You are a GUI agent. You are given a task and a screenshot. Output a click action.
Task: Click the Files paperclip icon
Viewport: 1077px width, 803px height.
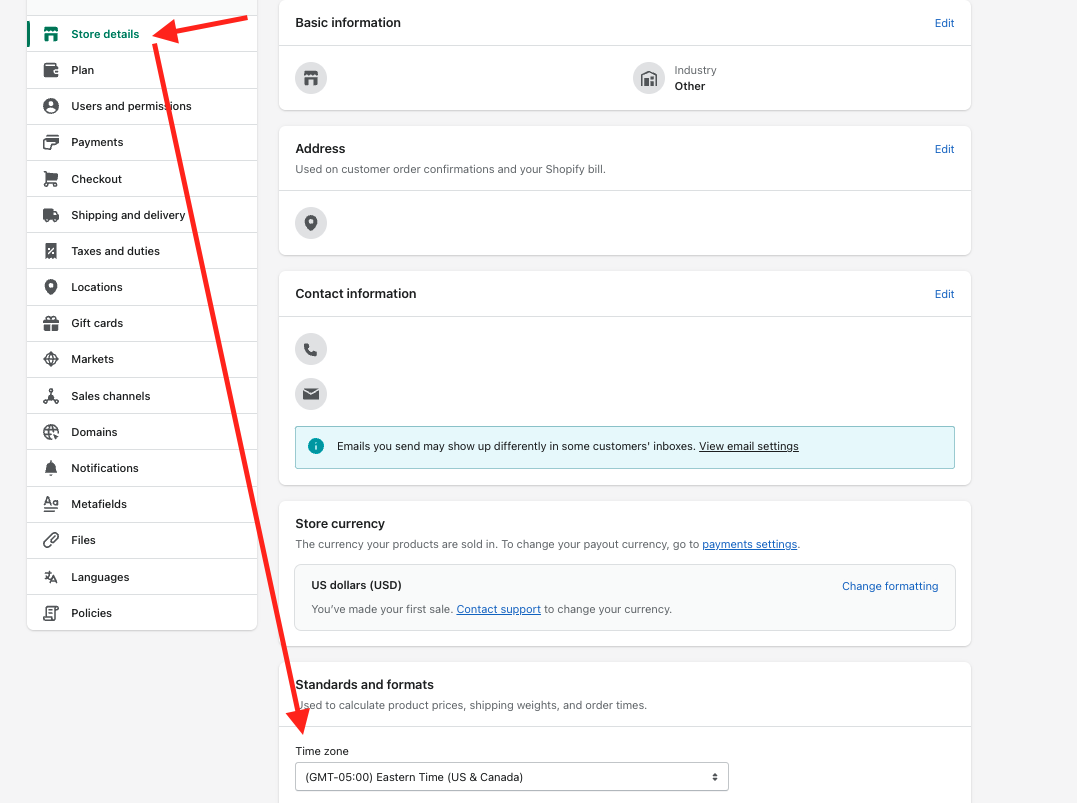click(51, 540)
